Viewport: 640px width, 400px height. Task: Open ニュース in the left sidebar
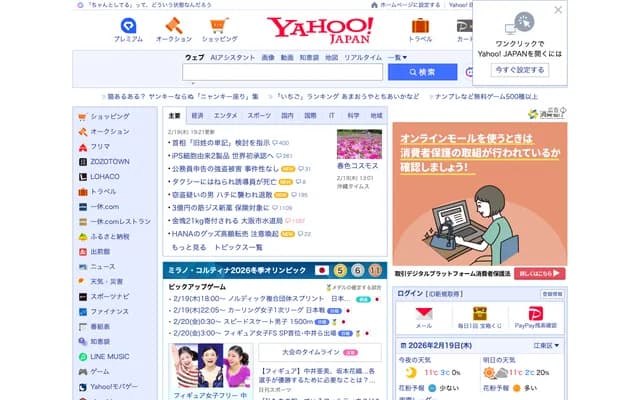(x=103, y=267)
